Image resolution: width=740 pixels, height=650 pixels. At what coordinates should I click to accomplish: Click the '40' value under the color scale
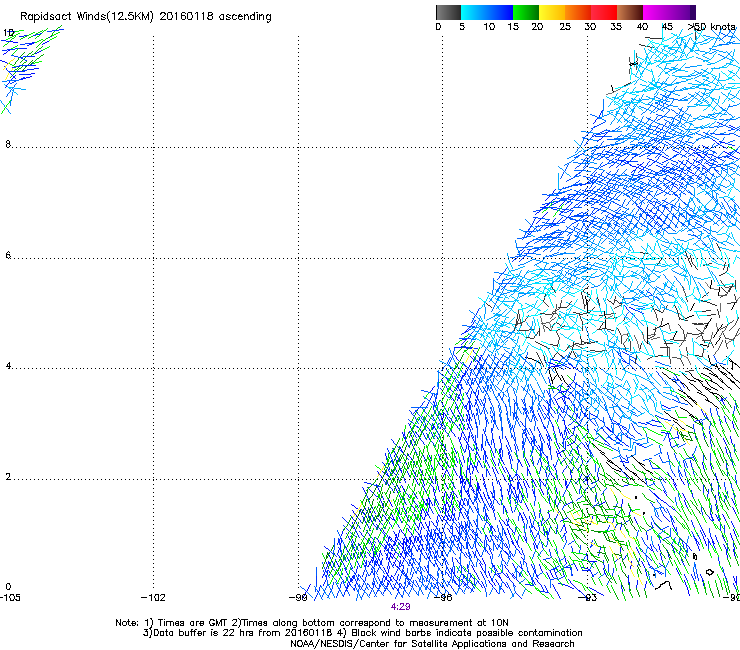642,27
